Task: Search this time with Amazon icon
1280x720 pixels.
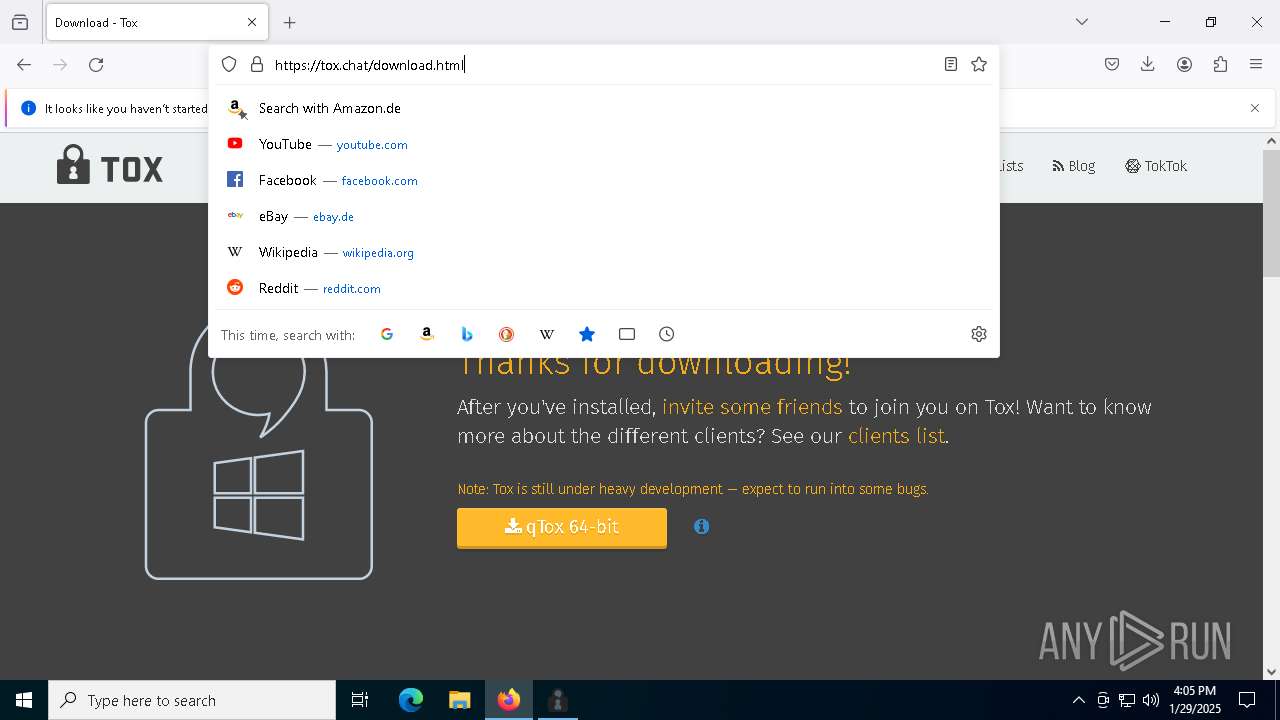Action: 427,334
